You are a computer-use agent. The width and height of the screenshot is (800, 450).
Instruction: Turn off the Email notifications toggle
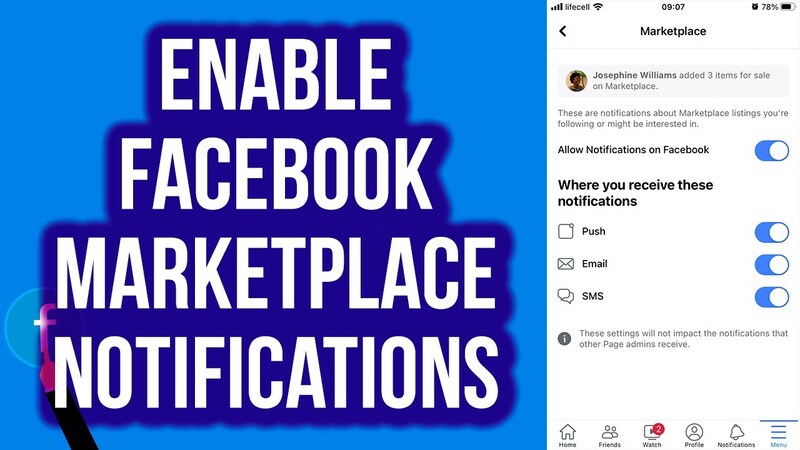coord(771,264)
